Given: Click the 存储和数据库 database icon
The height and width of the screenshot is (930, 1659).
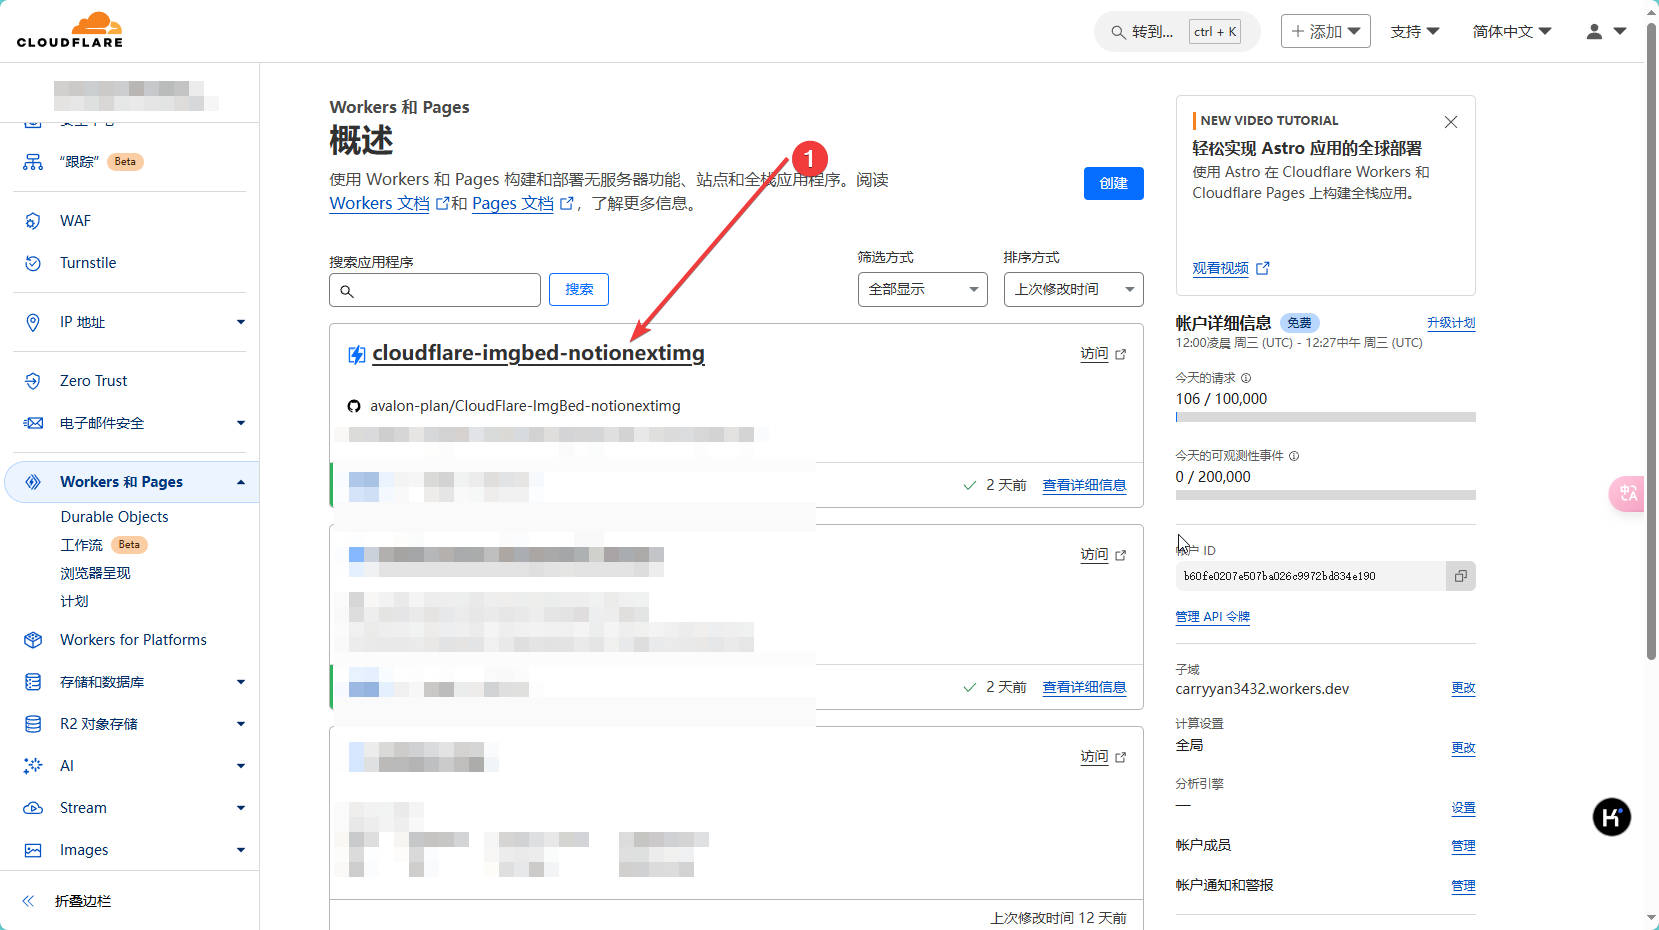Looking at the screenshot, I should click(33, 682).
